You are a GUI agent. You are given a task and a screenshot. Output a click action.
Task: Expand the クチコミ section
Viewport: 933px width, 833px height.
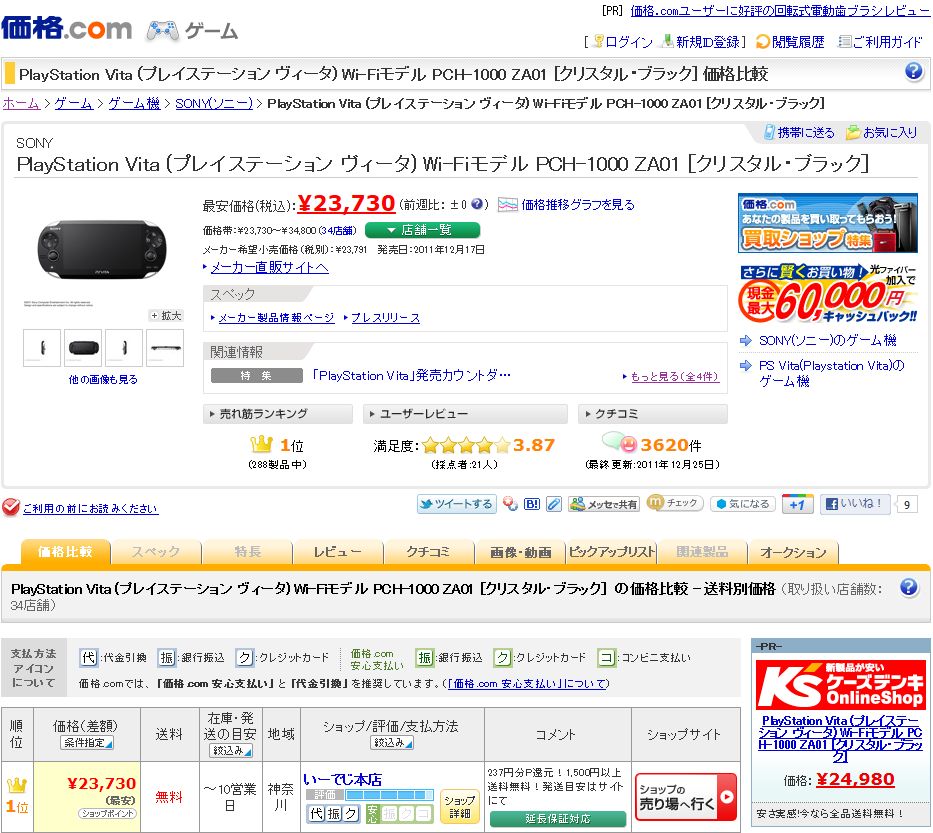point(653,414)
